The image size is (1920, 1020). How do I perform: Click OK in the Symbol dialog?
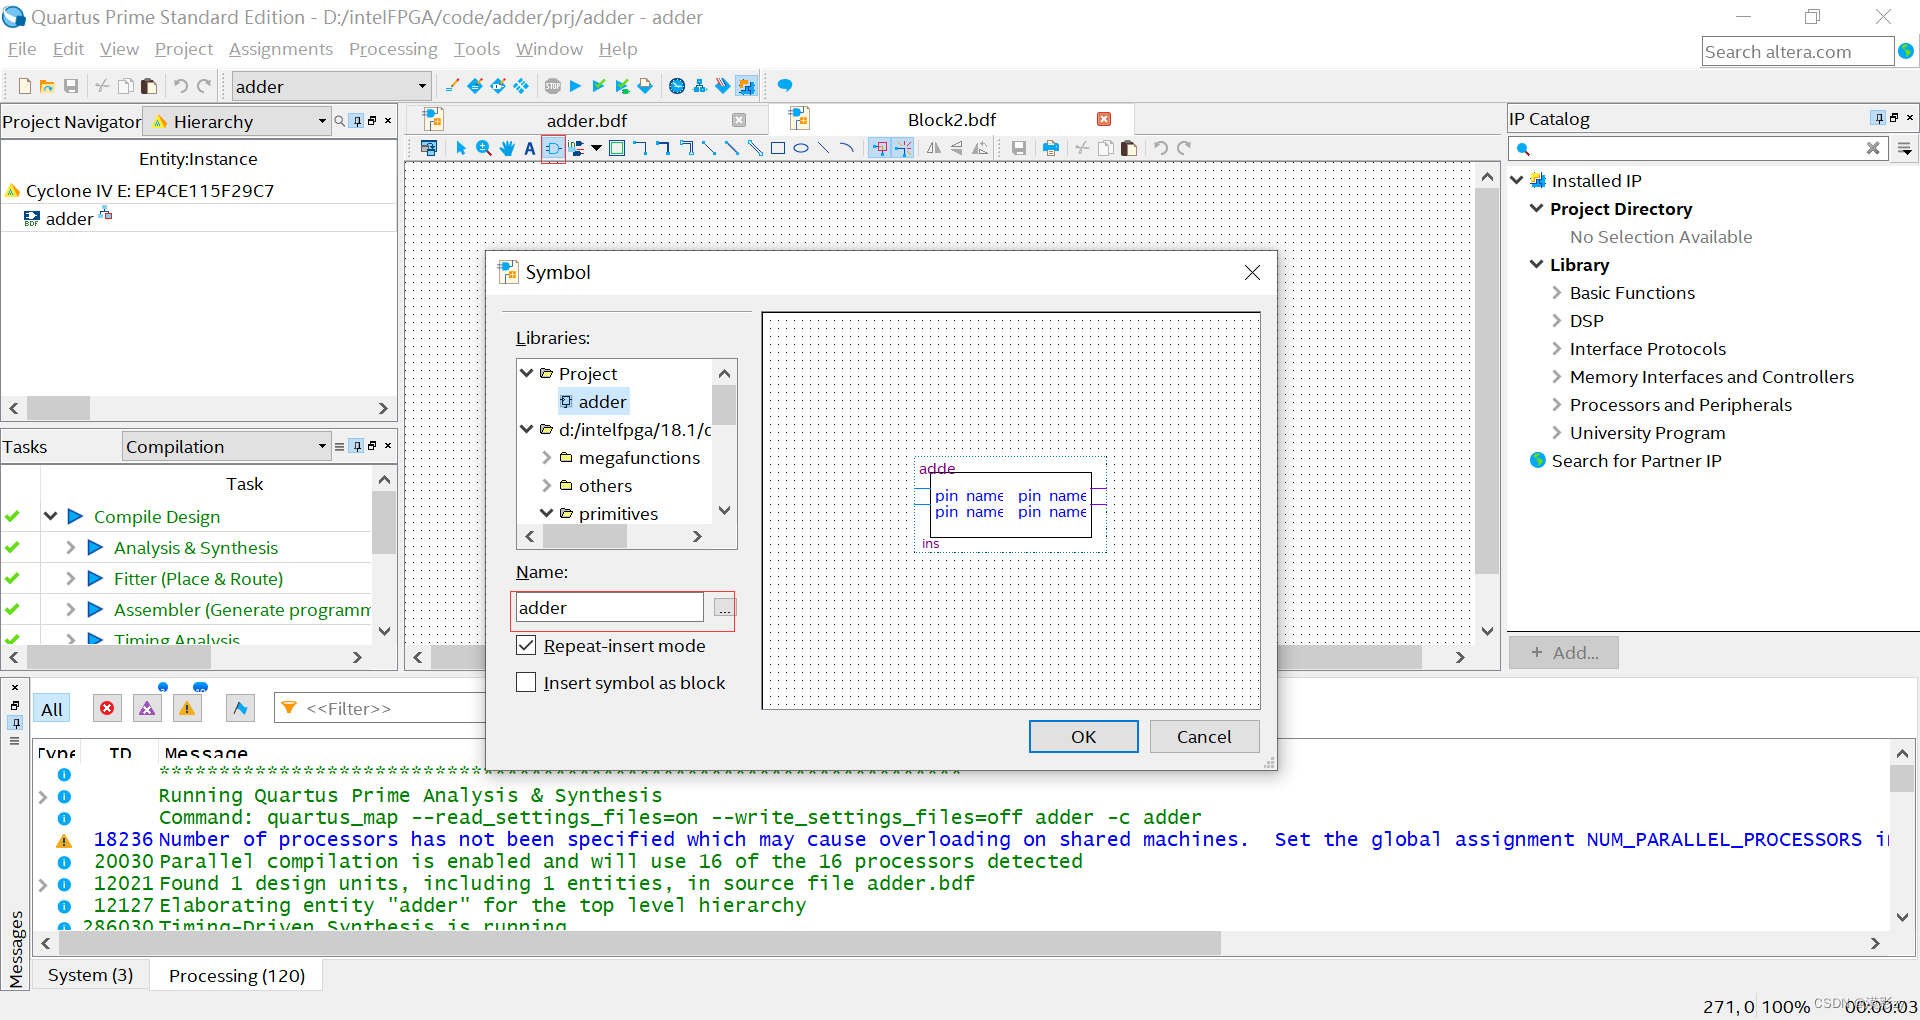click(1083, 737)
